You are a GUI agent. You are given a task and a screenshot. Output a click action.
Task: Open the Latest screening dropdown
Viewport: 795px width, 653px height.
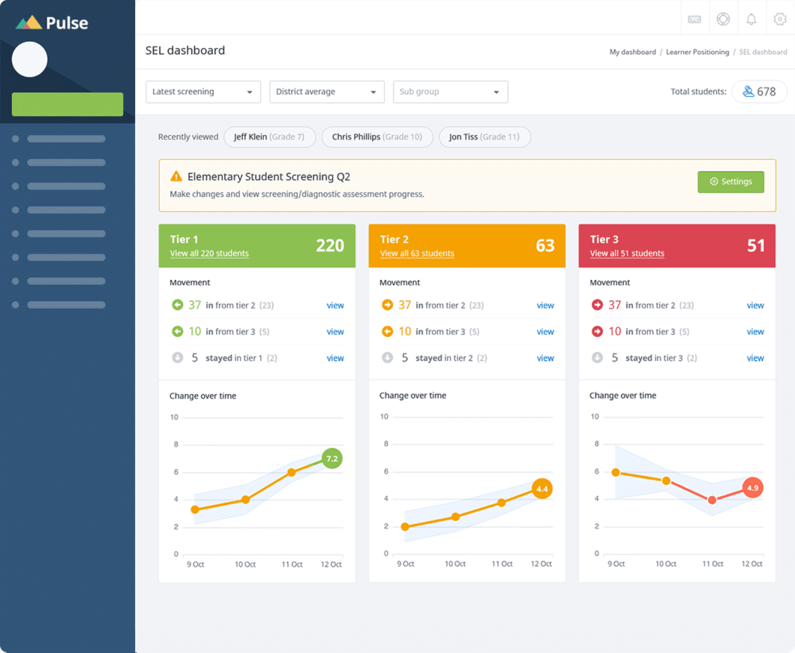(203, 92)
